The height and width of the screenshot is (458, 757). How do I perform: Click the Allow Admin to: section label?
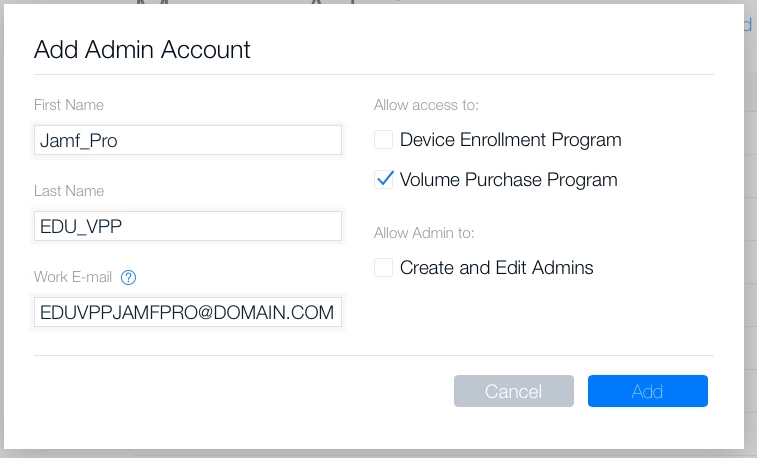pos(424,233)
